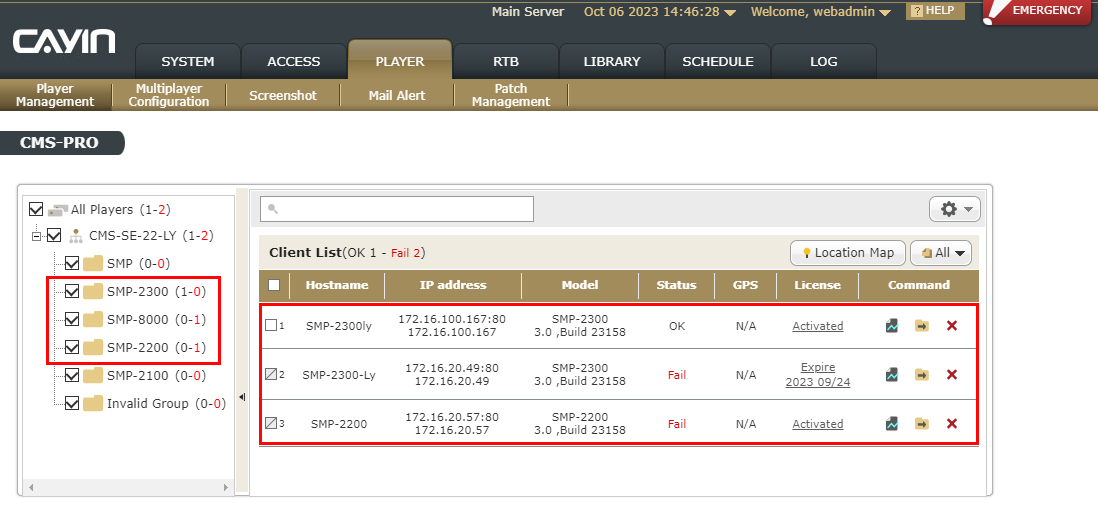Screen dimensions: 1098x510
Task: Open the SCHEDULE tab
Action: tap(718, 62)
